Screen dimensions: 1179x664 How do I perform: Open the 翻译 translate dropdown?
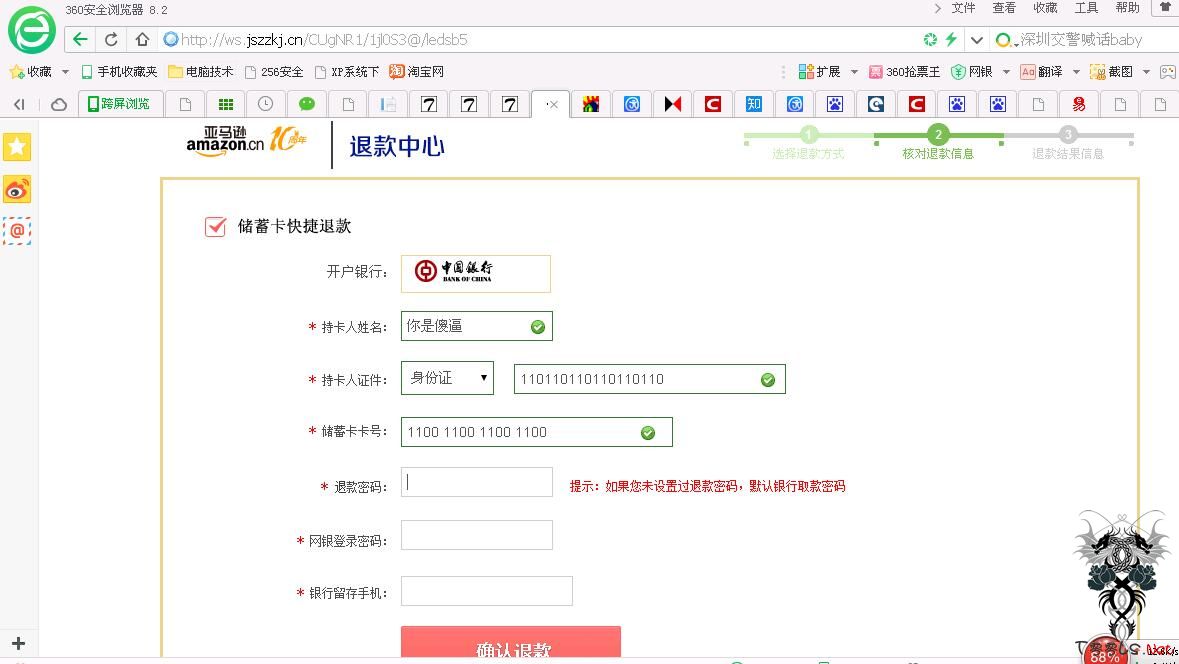[1076, 72]
